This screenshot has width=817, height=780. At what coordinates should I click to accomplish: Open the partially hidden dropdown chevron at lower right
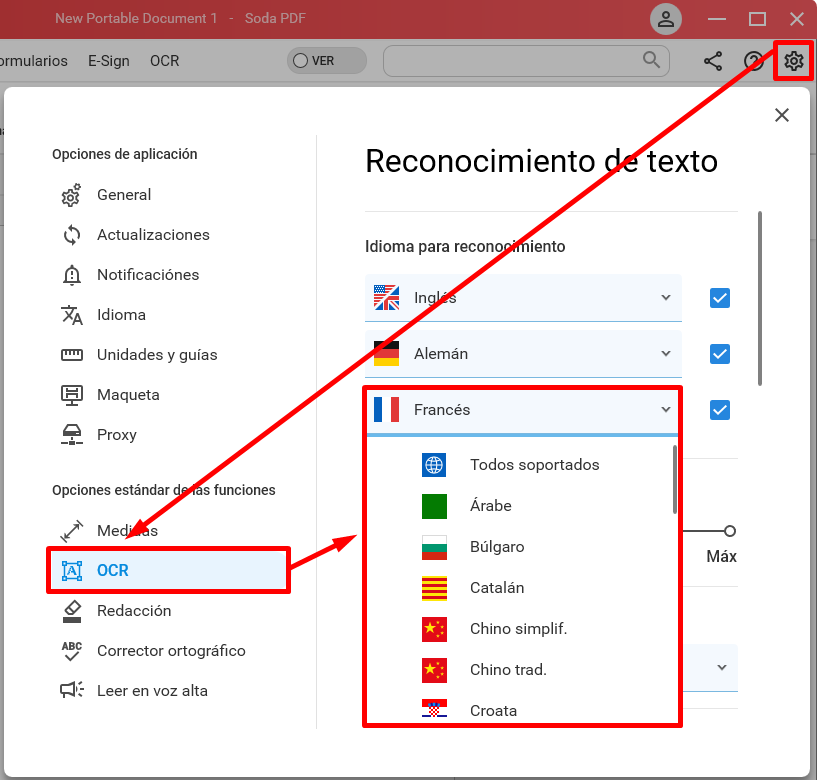pos(722,667)
